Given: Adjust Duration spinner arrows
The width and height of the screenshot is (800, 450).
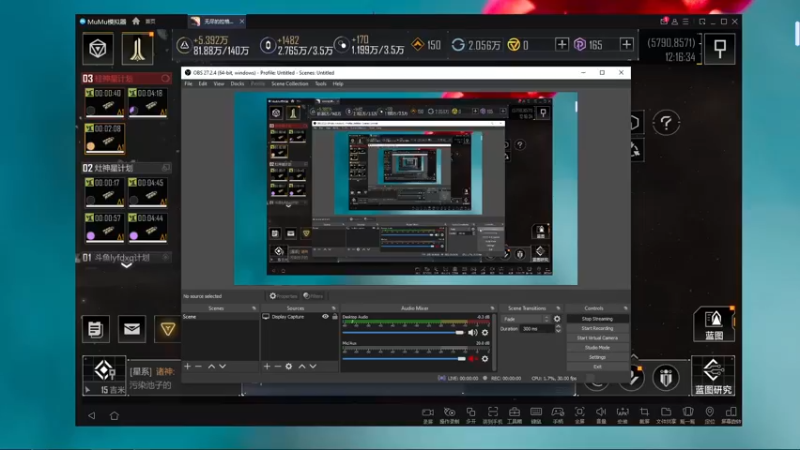Looking at the screenshot, I should (558, 329).
